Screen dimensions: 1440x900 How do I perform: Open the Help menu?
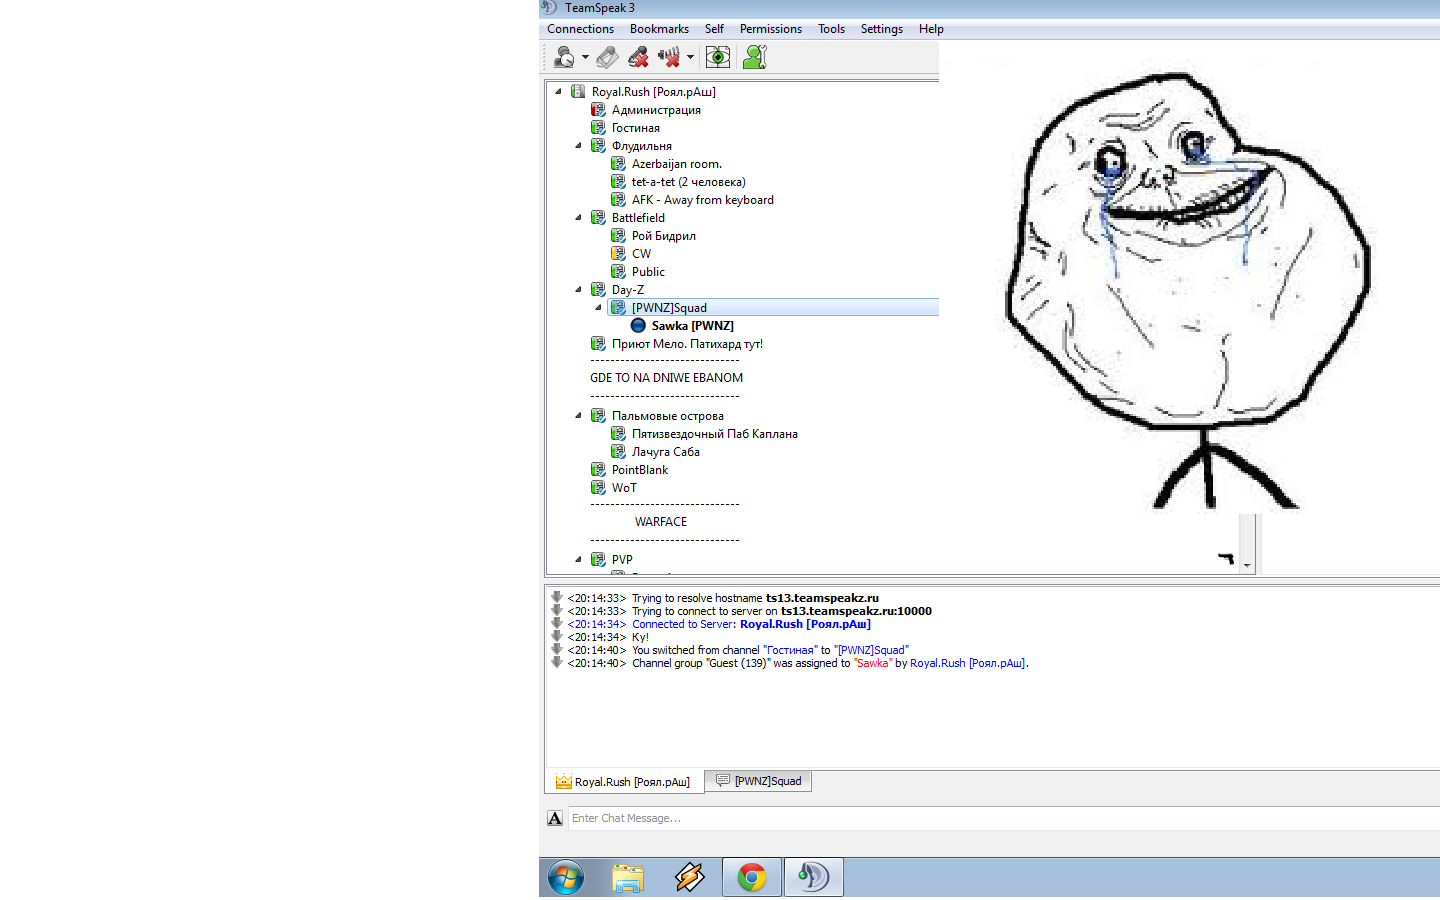931,29
